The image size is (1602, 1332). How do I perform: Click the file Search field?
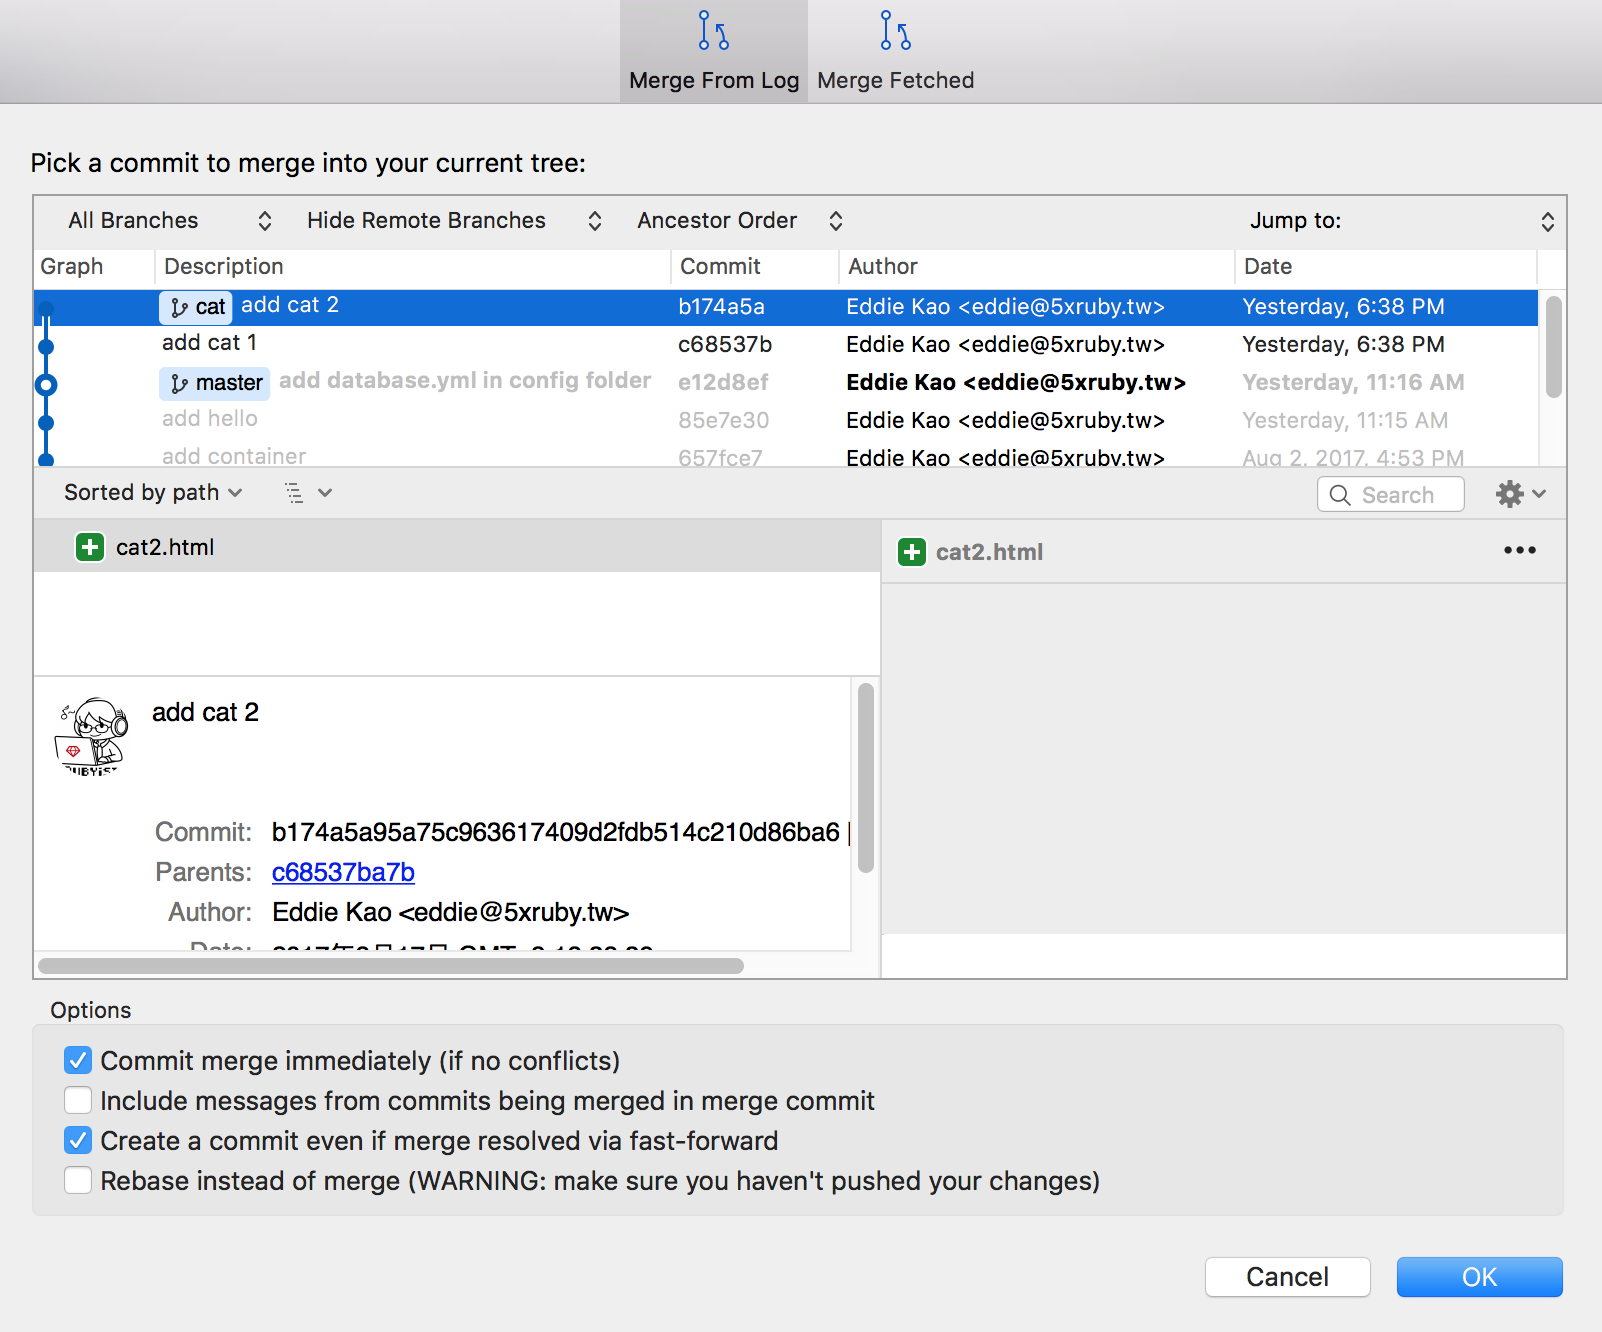pyautogui.click(x=1391, y=495)
